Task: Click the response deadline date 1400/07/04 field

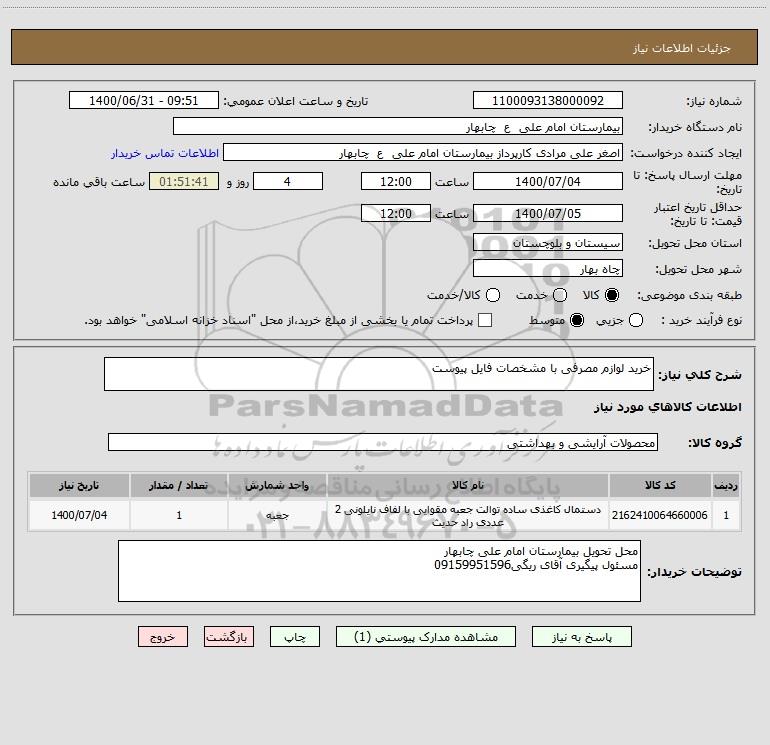Action: point(548,181)
